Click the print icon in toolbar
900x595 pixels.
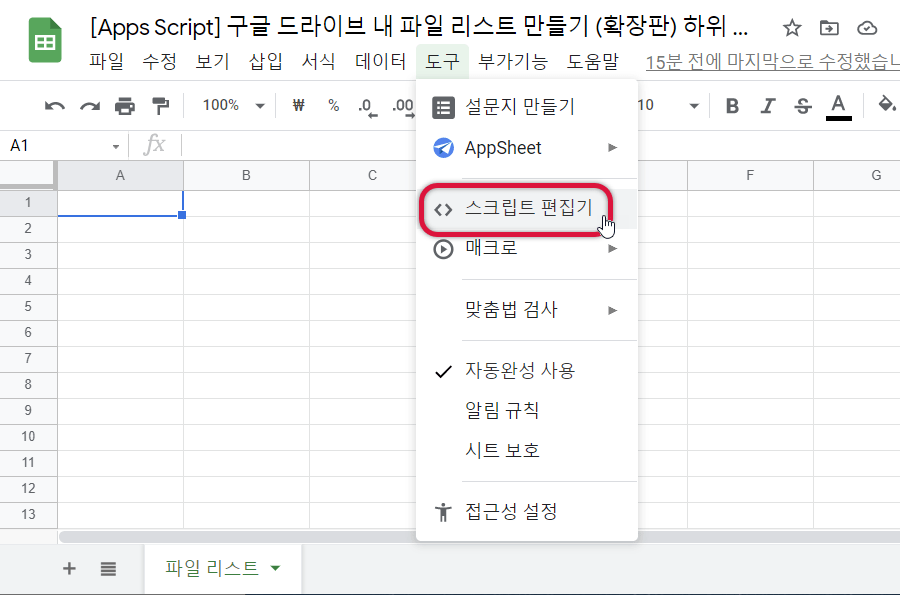point(125,106)
